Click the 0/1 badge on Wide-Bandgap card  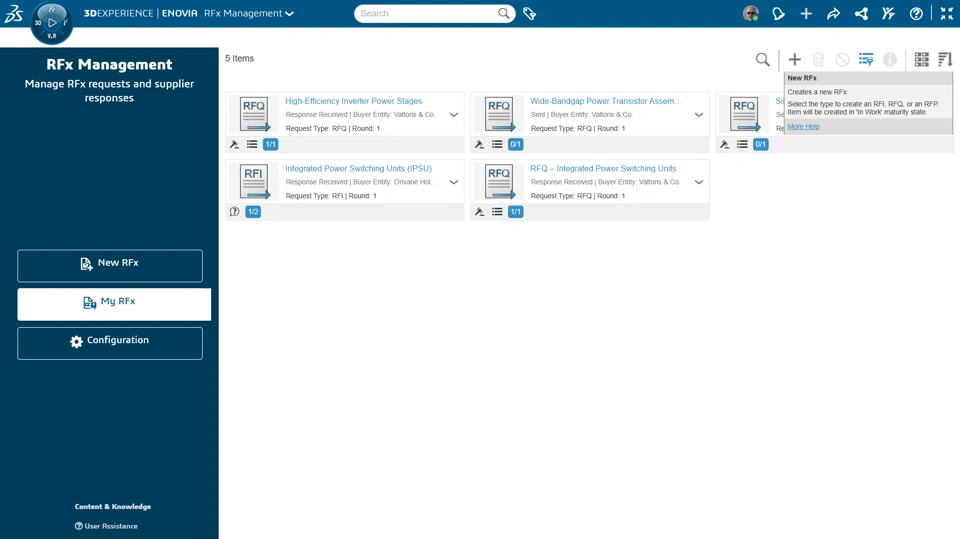point(516,145)
